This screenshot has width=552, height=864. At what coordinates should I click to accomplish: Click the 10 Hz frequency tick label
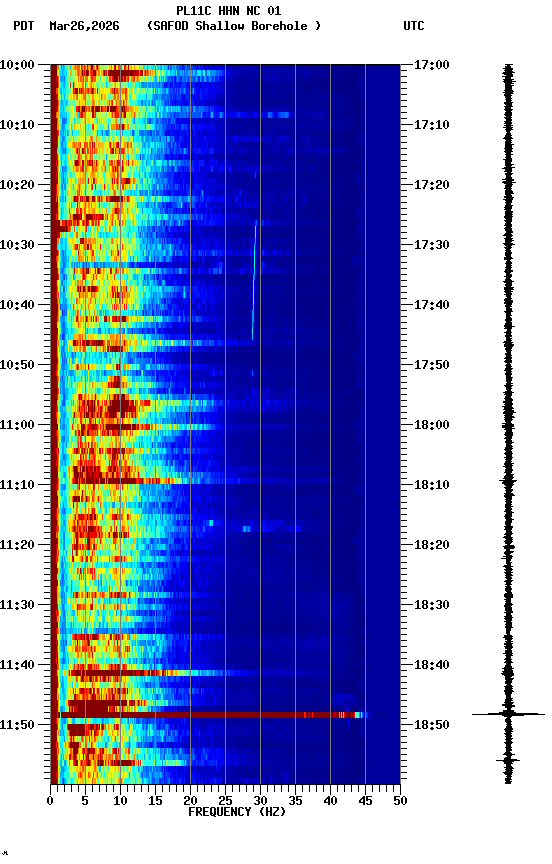(120, 801)
